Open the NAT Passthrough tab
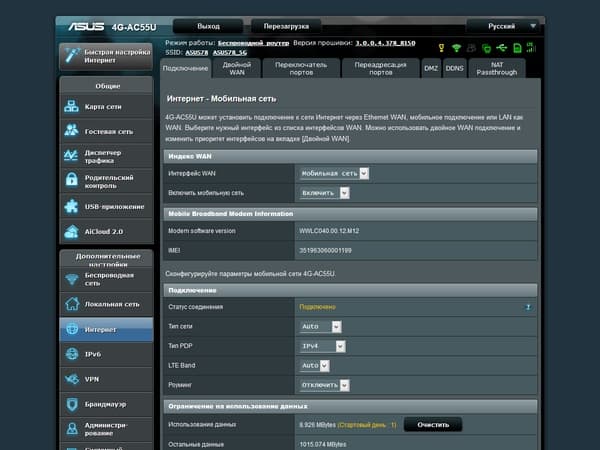Image resolution: width=600 pixels, height=450 pixels. (x=498, y=67)
